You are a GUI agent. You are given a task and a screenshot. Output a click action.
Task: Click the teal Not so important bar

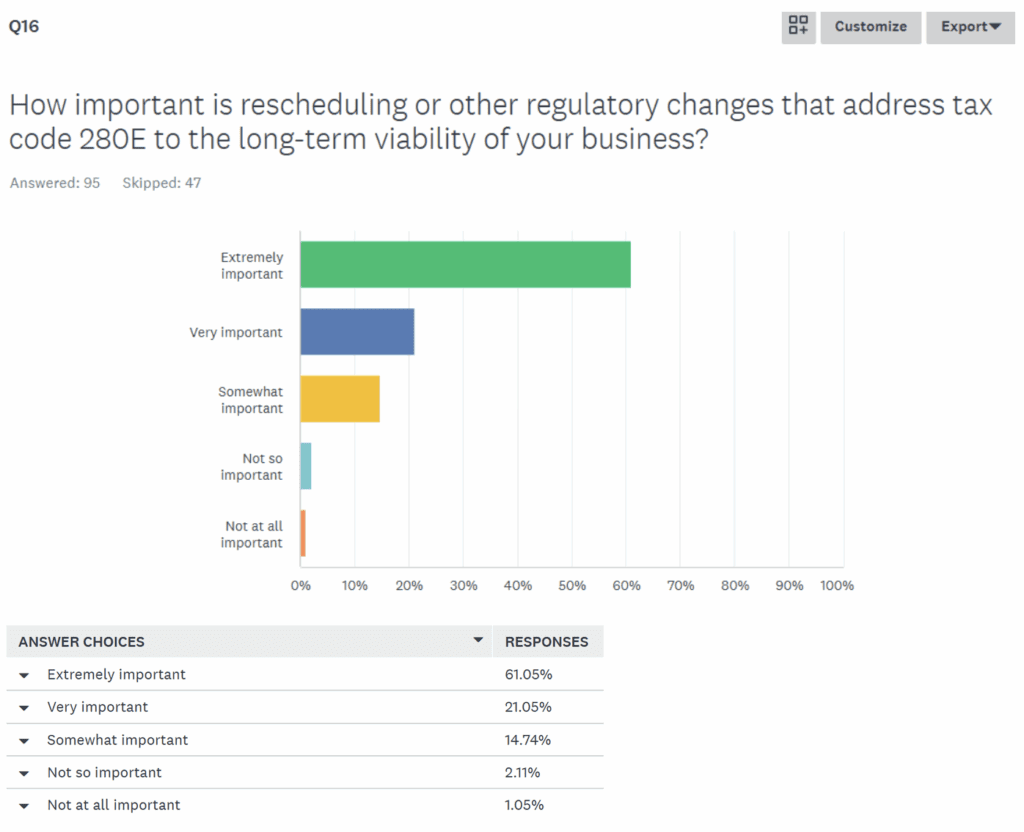pyautogui.click(x=306, y=466)
